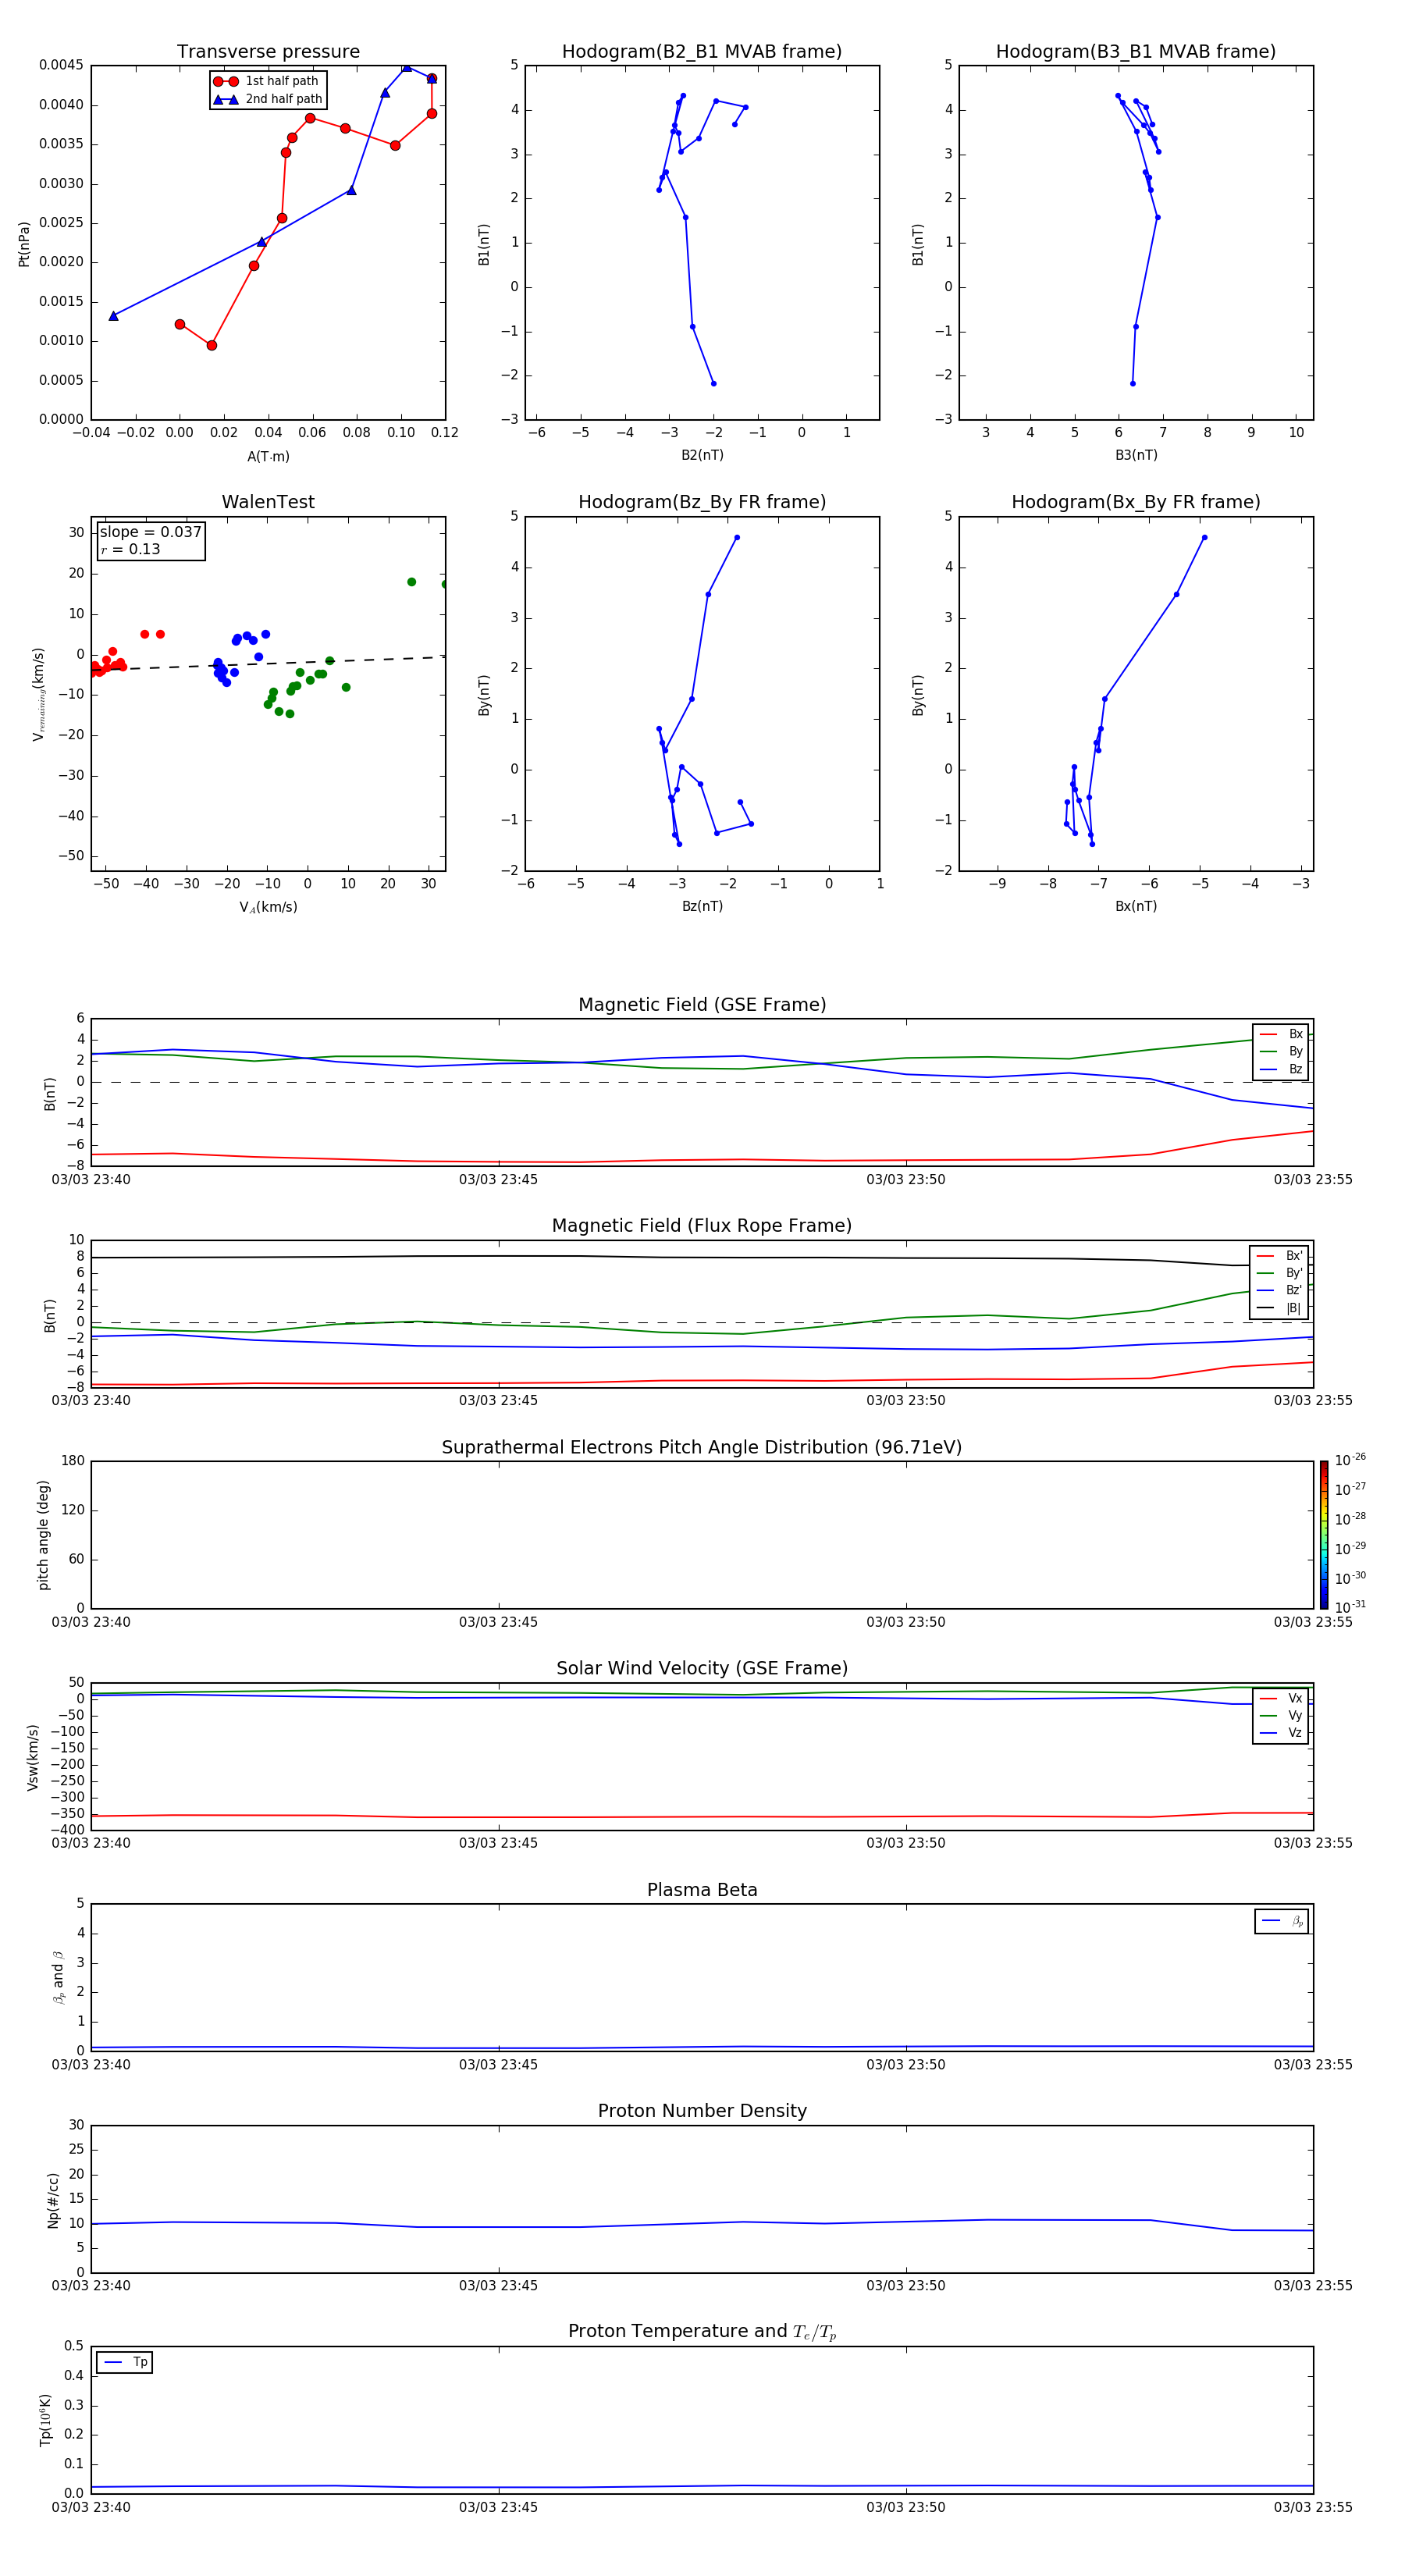Viewport: 1405px width, 2576px height.
Task: Click the "Magnetic Field (GSE Frame)" title
Action: click(x=702, y=1005)
